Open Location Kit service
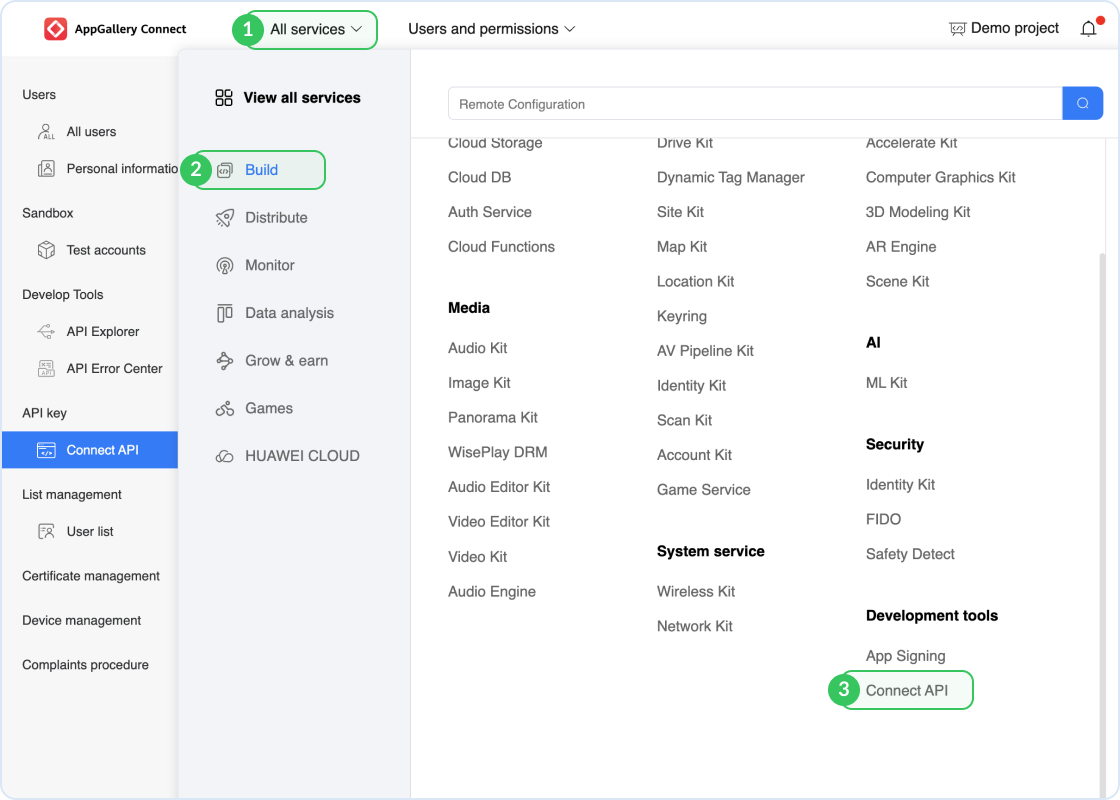Screen dimensions: 1120x800 click(696, 281)
